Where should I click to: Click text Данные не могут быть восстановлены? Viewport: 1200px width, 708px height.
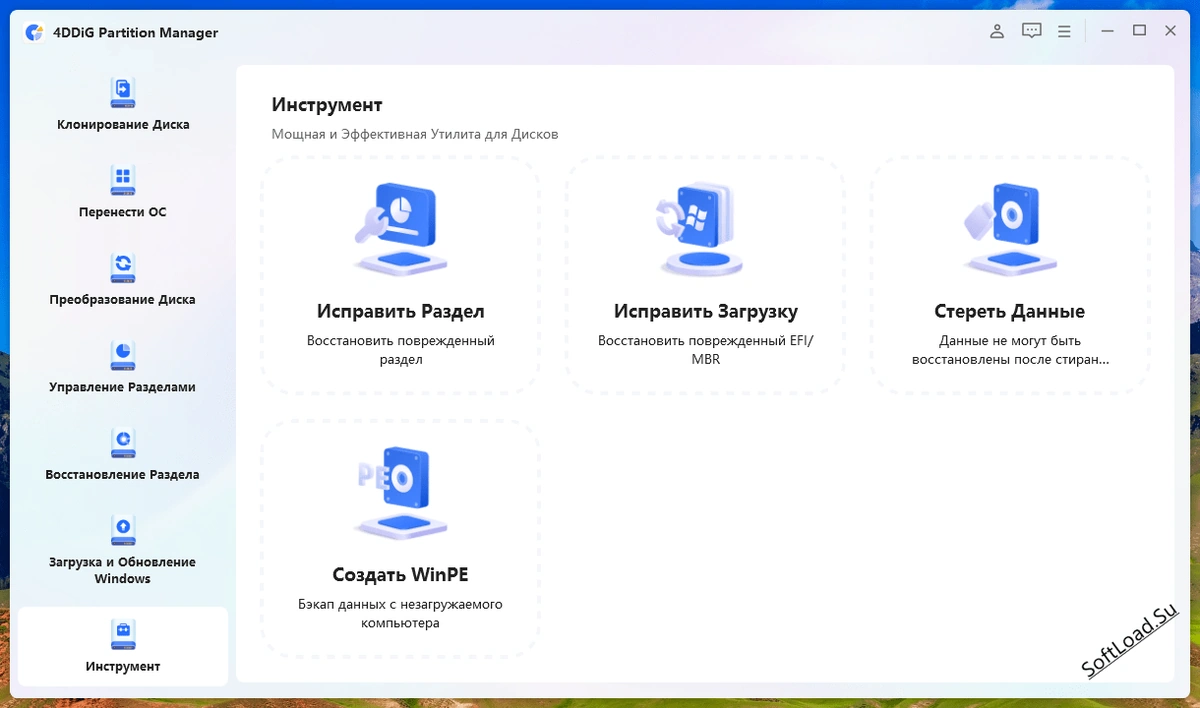[1010, 350]
